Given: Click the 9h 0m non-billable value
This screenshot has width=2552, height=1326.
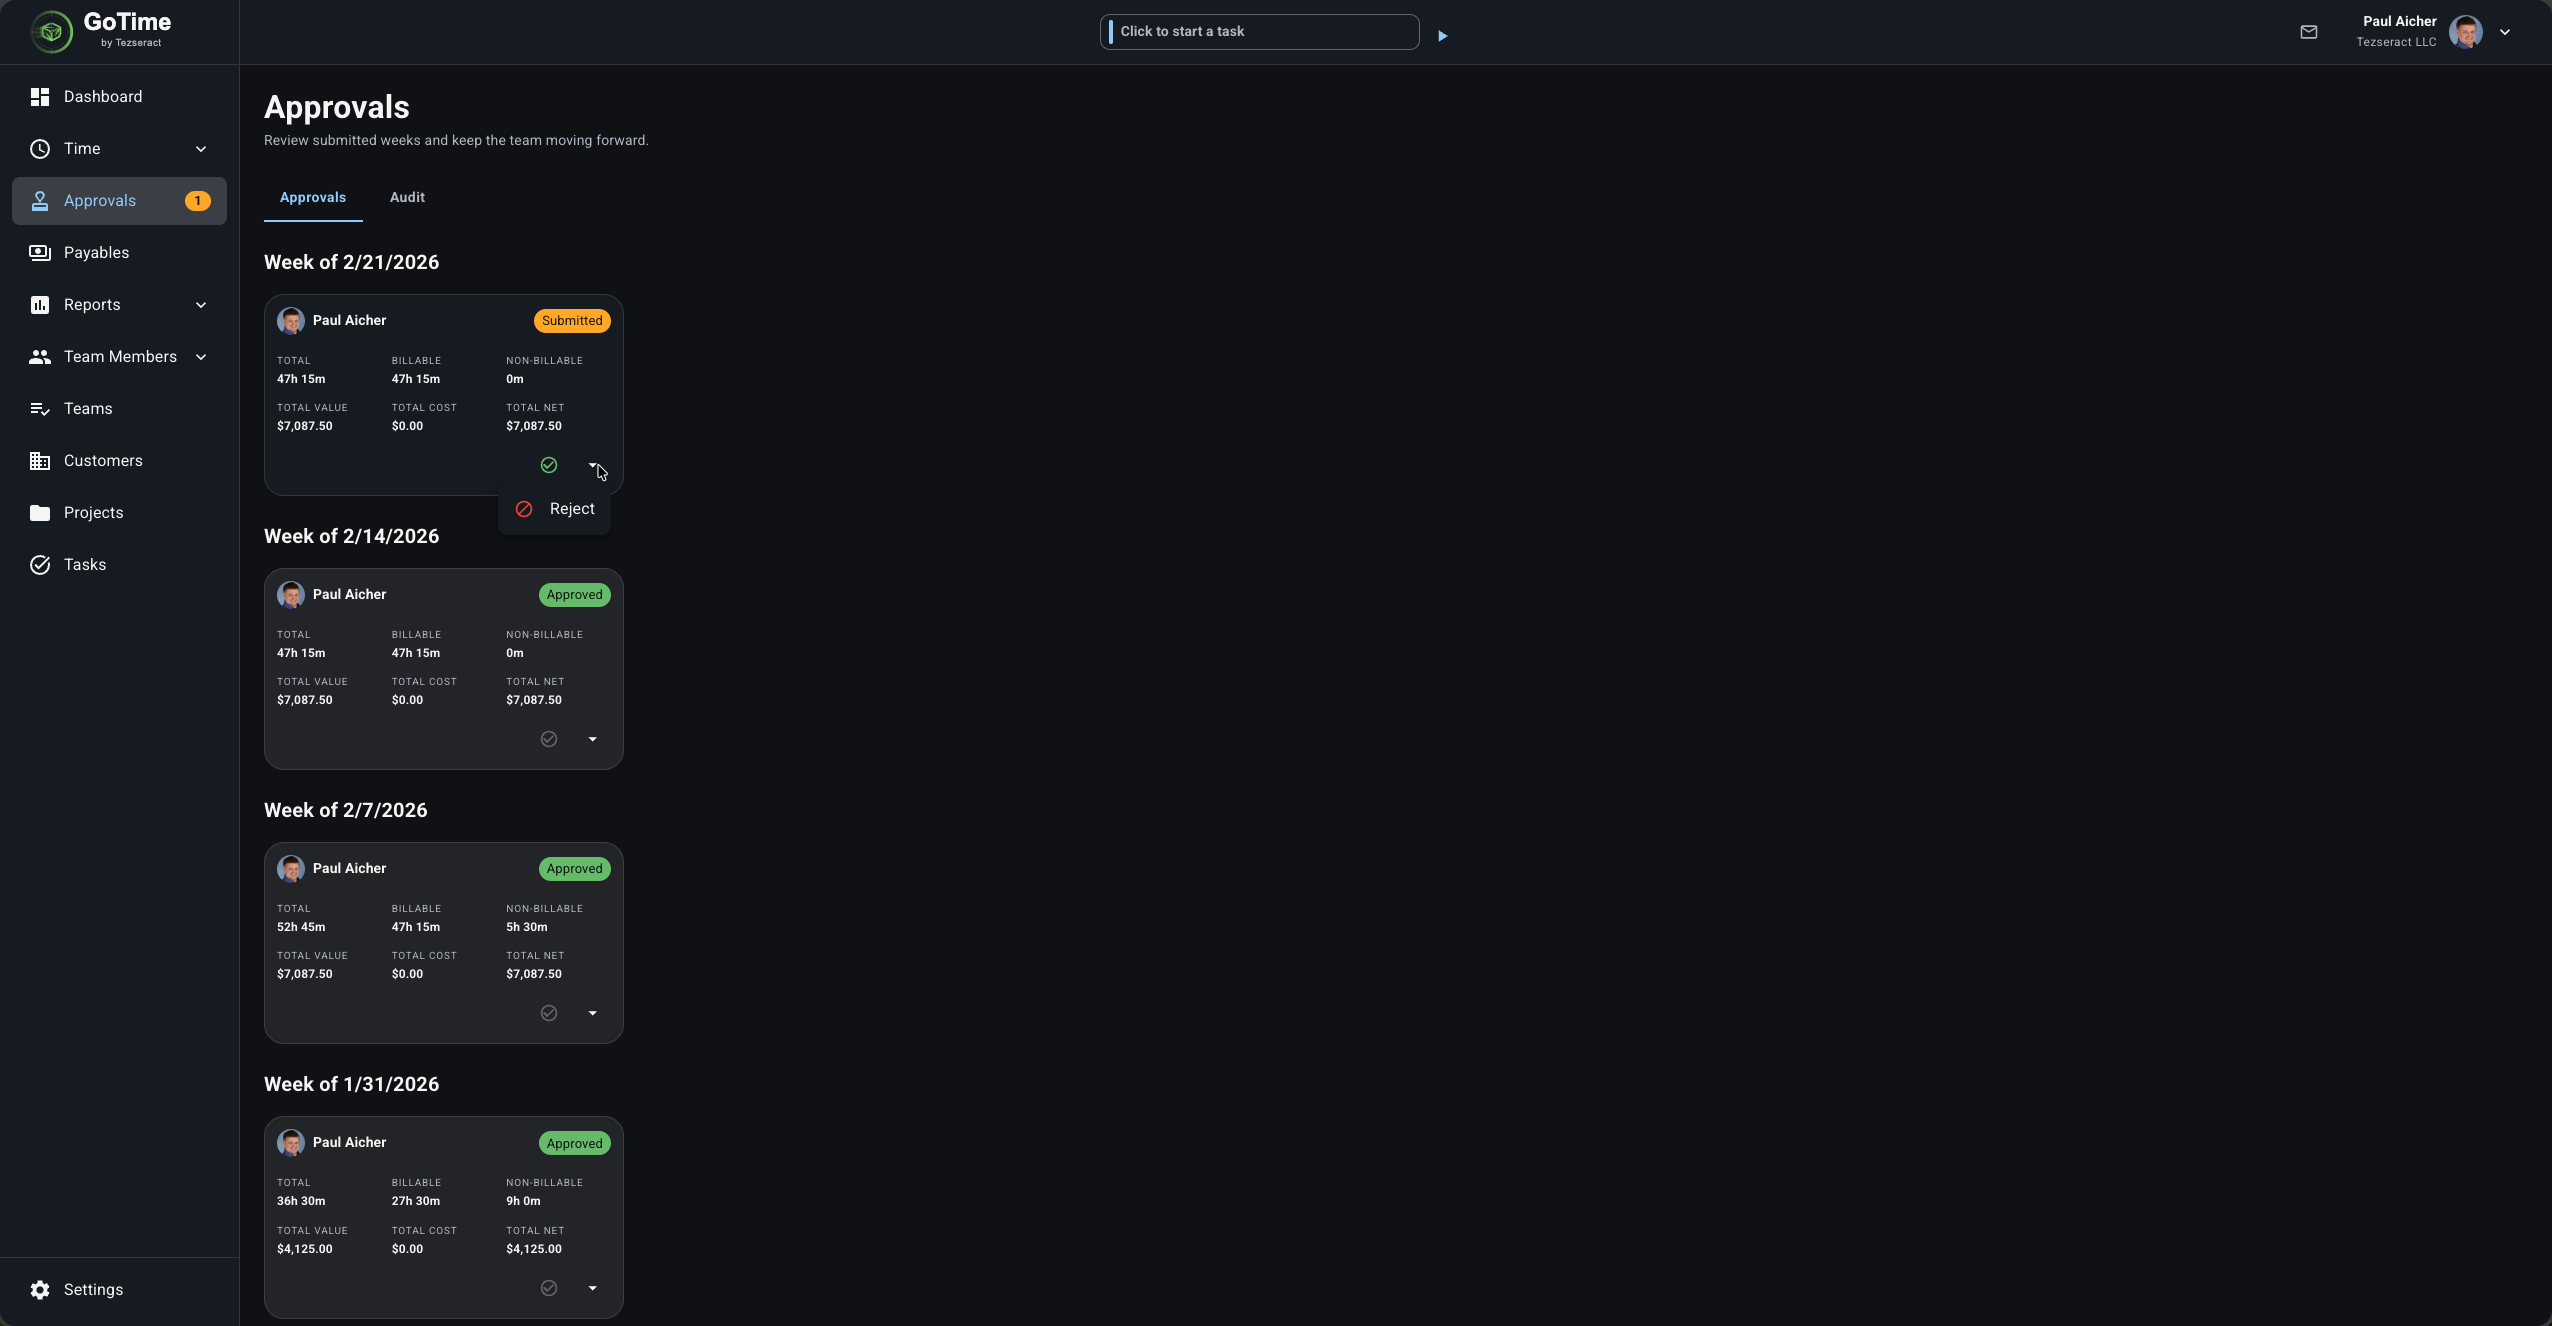Looking at the screenshot, I should (x=523, y=1201).
